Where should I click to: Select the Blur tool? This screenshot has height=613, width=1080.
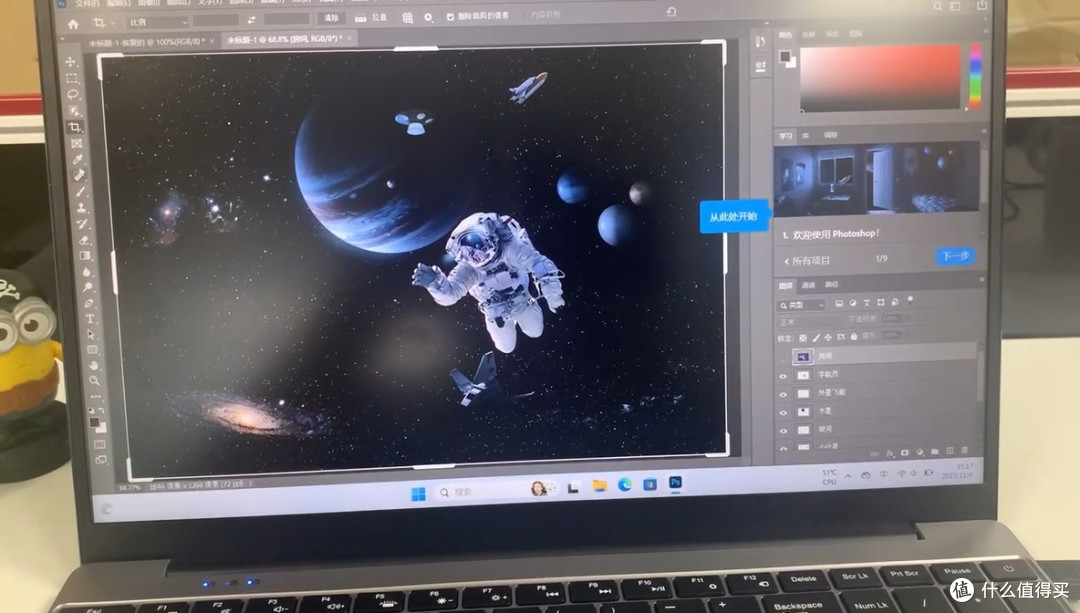click(86, 271)
